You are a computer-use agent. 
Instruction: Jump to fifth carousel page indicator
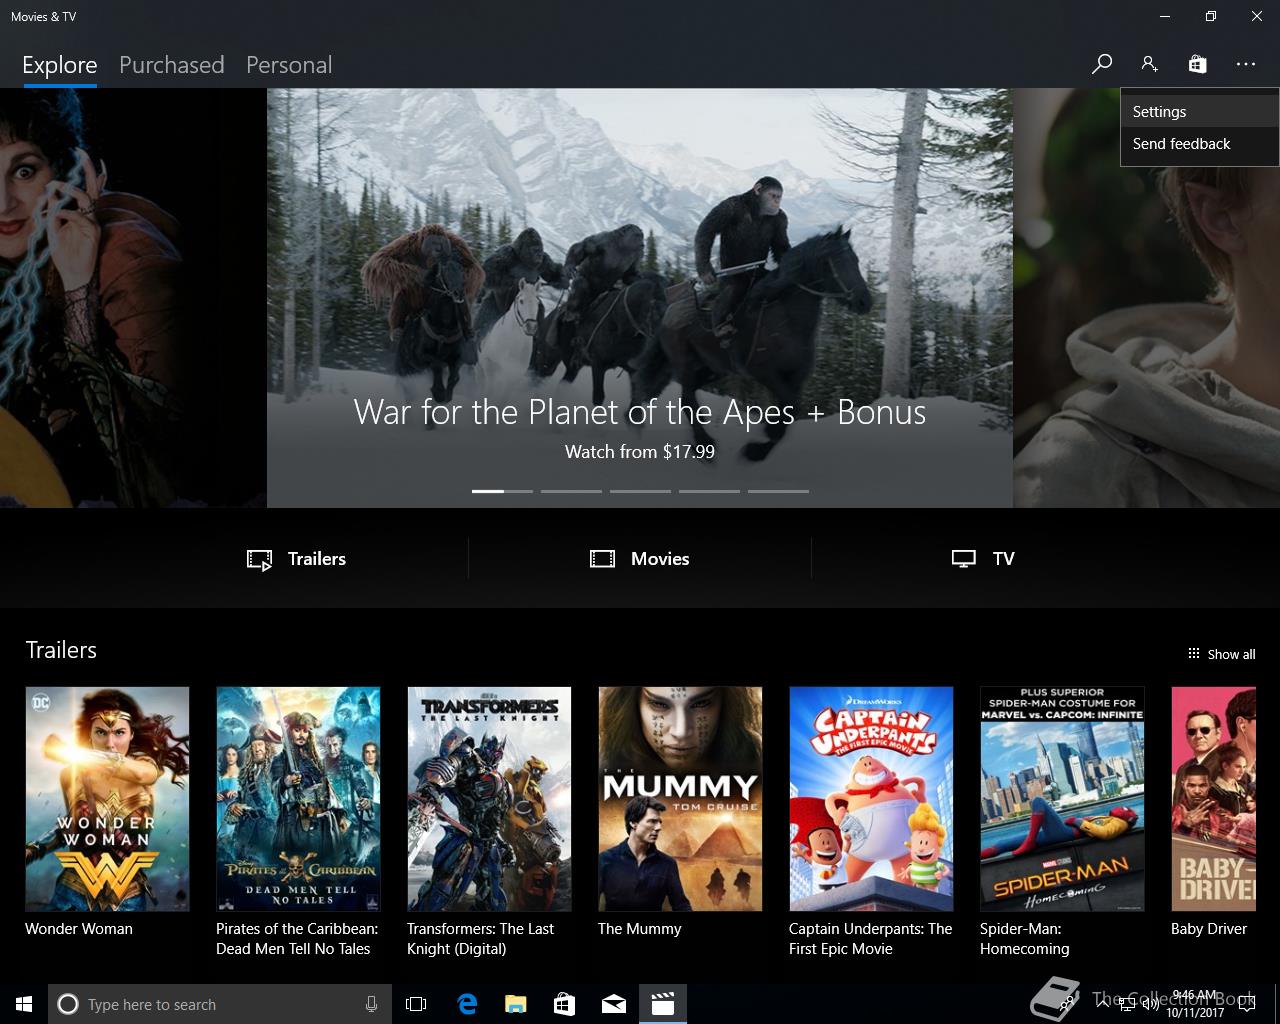[778, 491]
